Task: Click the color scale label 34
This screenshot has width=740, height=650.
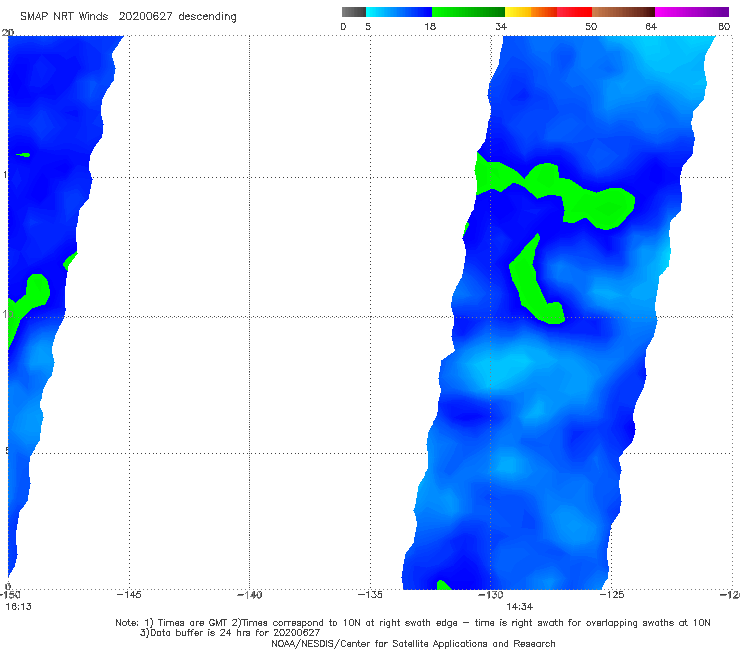Action: (x=501, y=26)
